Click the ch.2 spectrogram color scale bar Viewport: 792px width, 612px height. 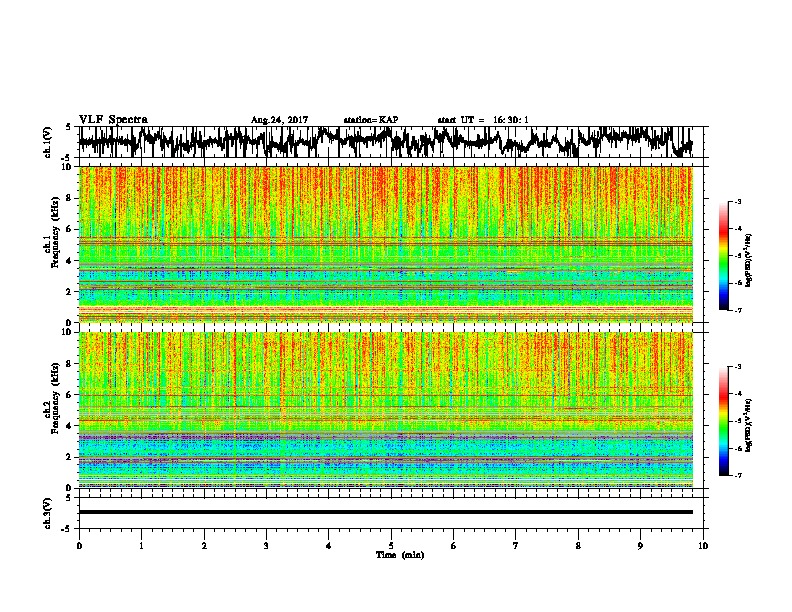724,421
